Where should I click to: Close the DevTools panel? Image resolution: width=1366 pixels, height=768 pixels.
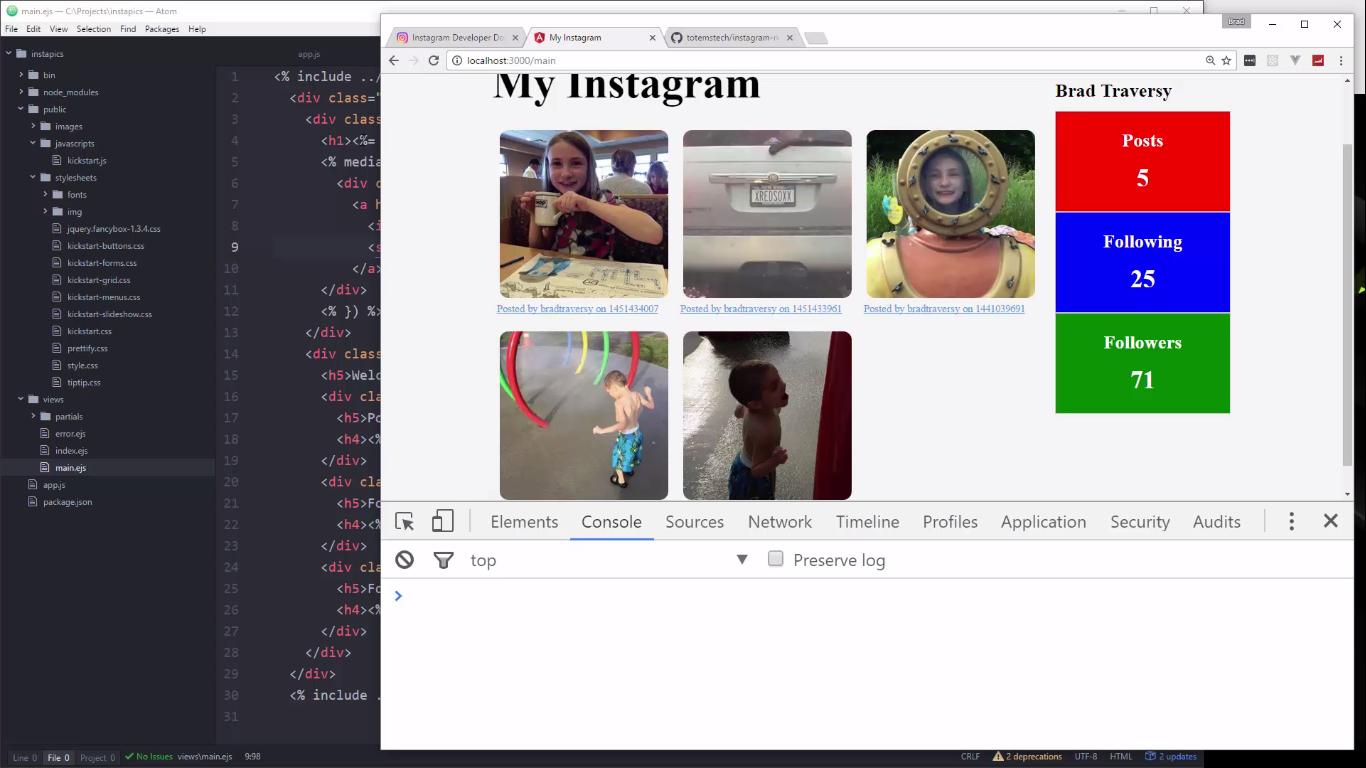pyautogui.click(x=1331, y=521)
